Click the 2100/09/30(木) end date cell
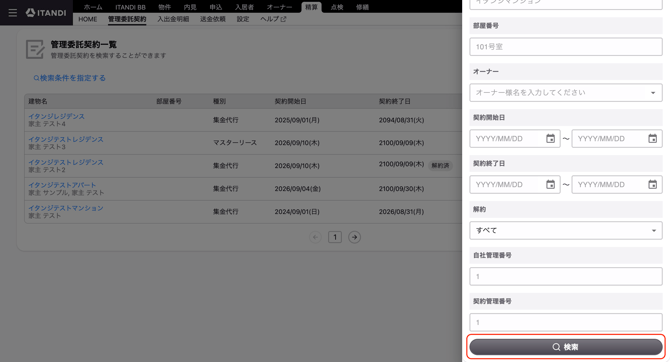Screen dimensions: 670x362 [401, 188]
